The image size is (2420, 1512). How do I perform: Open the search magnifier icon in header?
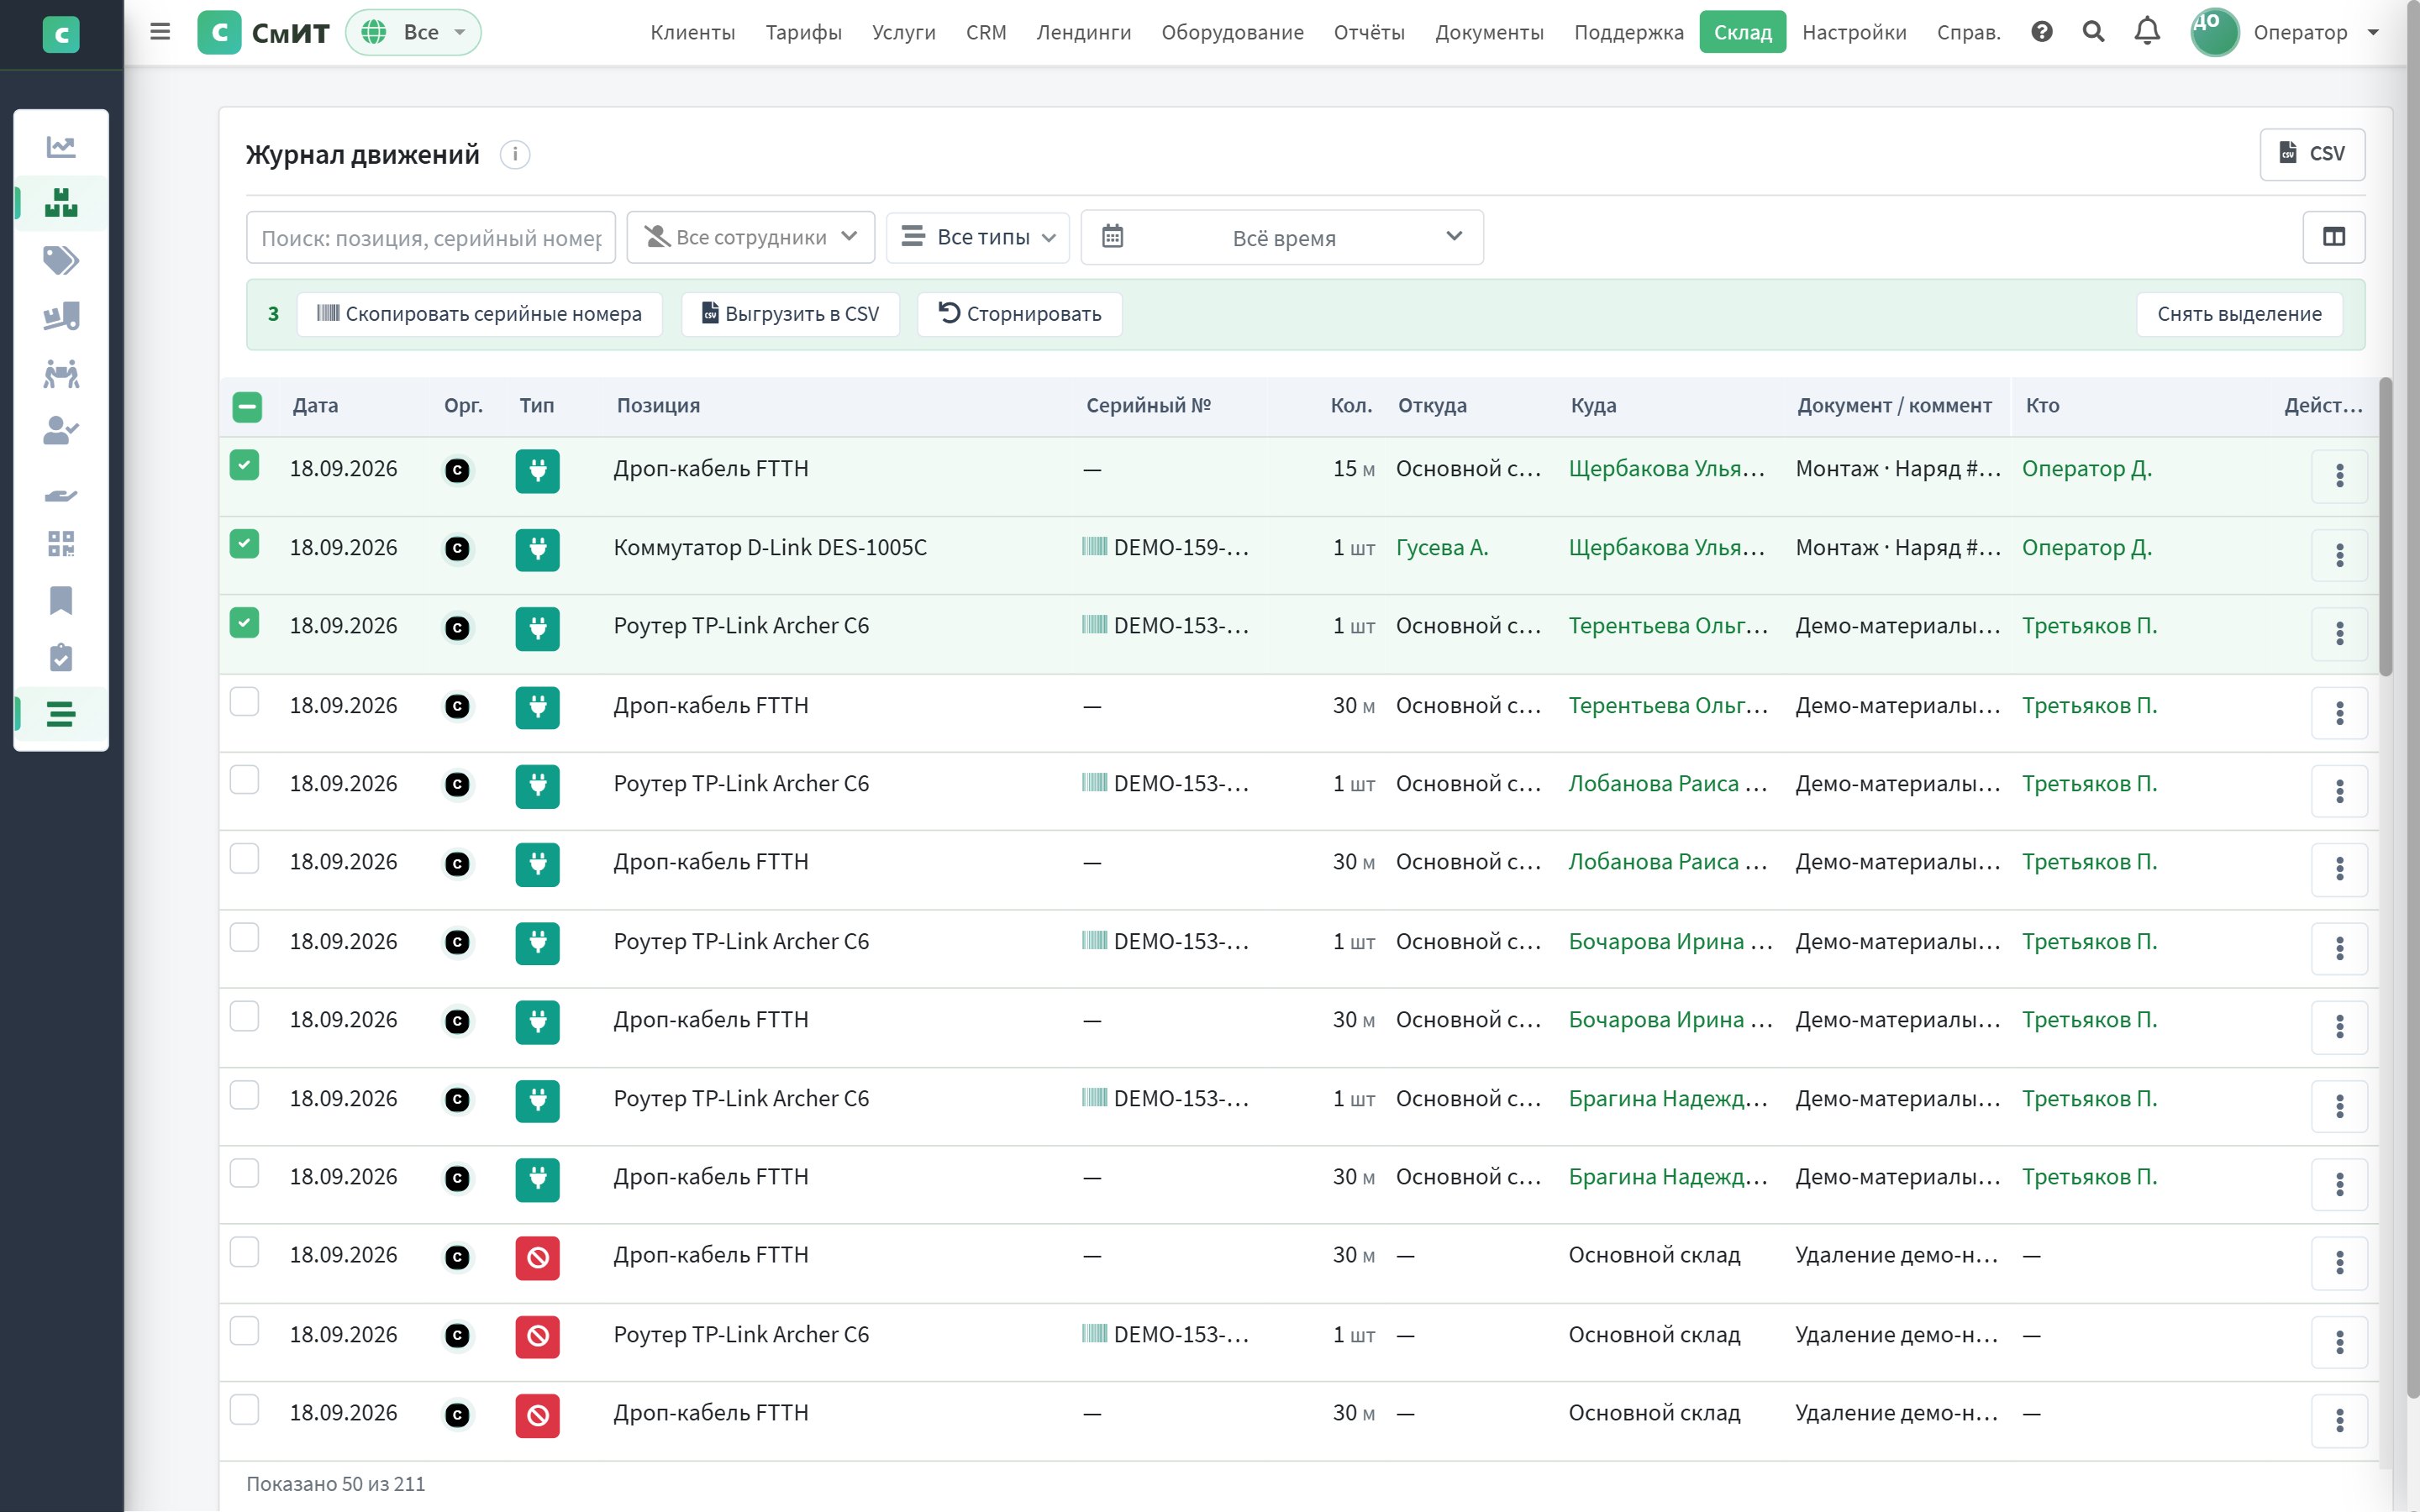(x=2093, y=31)
